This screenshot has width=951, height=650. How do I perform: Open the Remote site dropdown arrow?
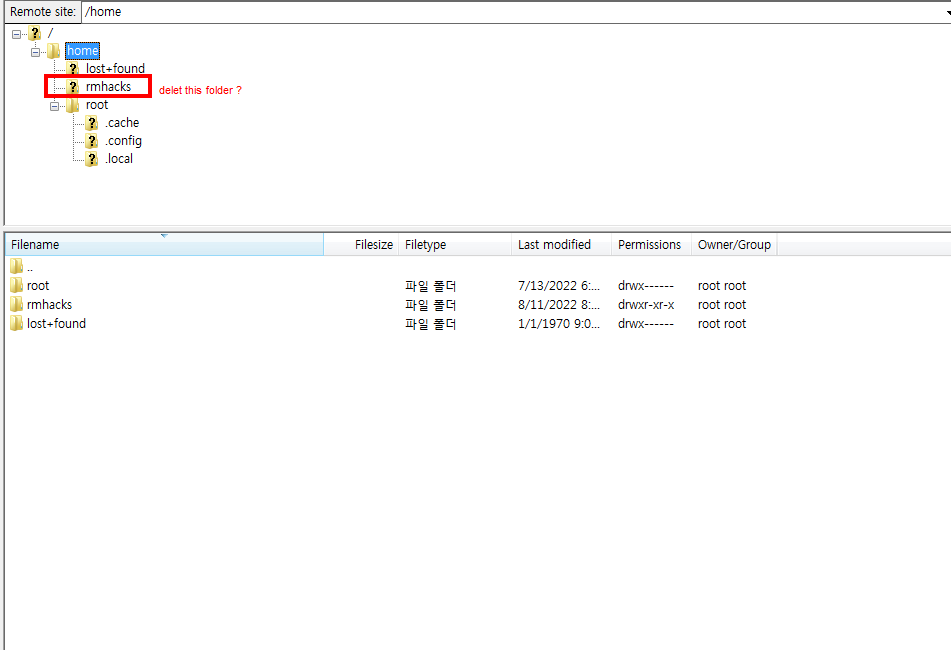[944, 11]
